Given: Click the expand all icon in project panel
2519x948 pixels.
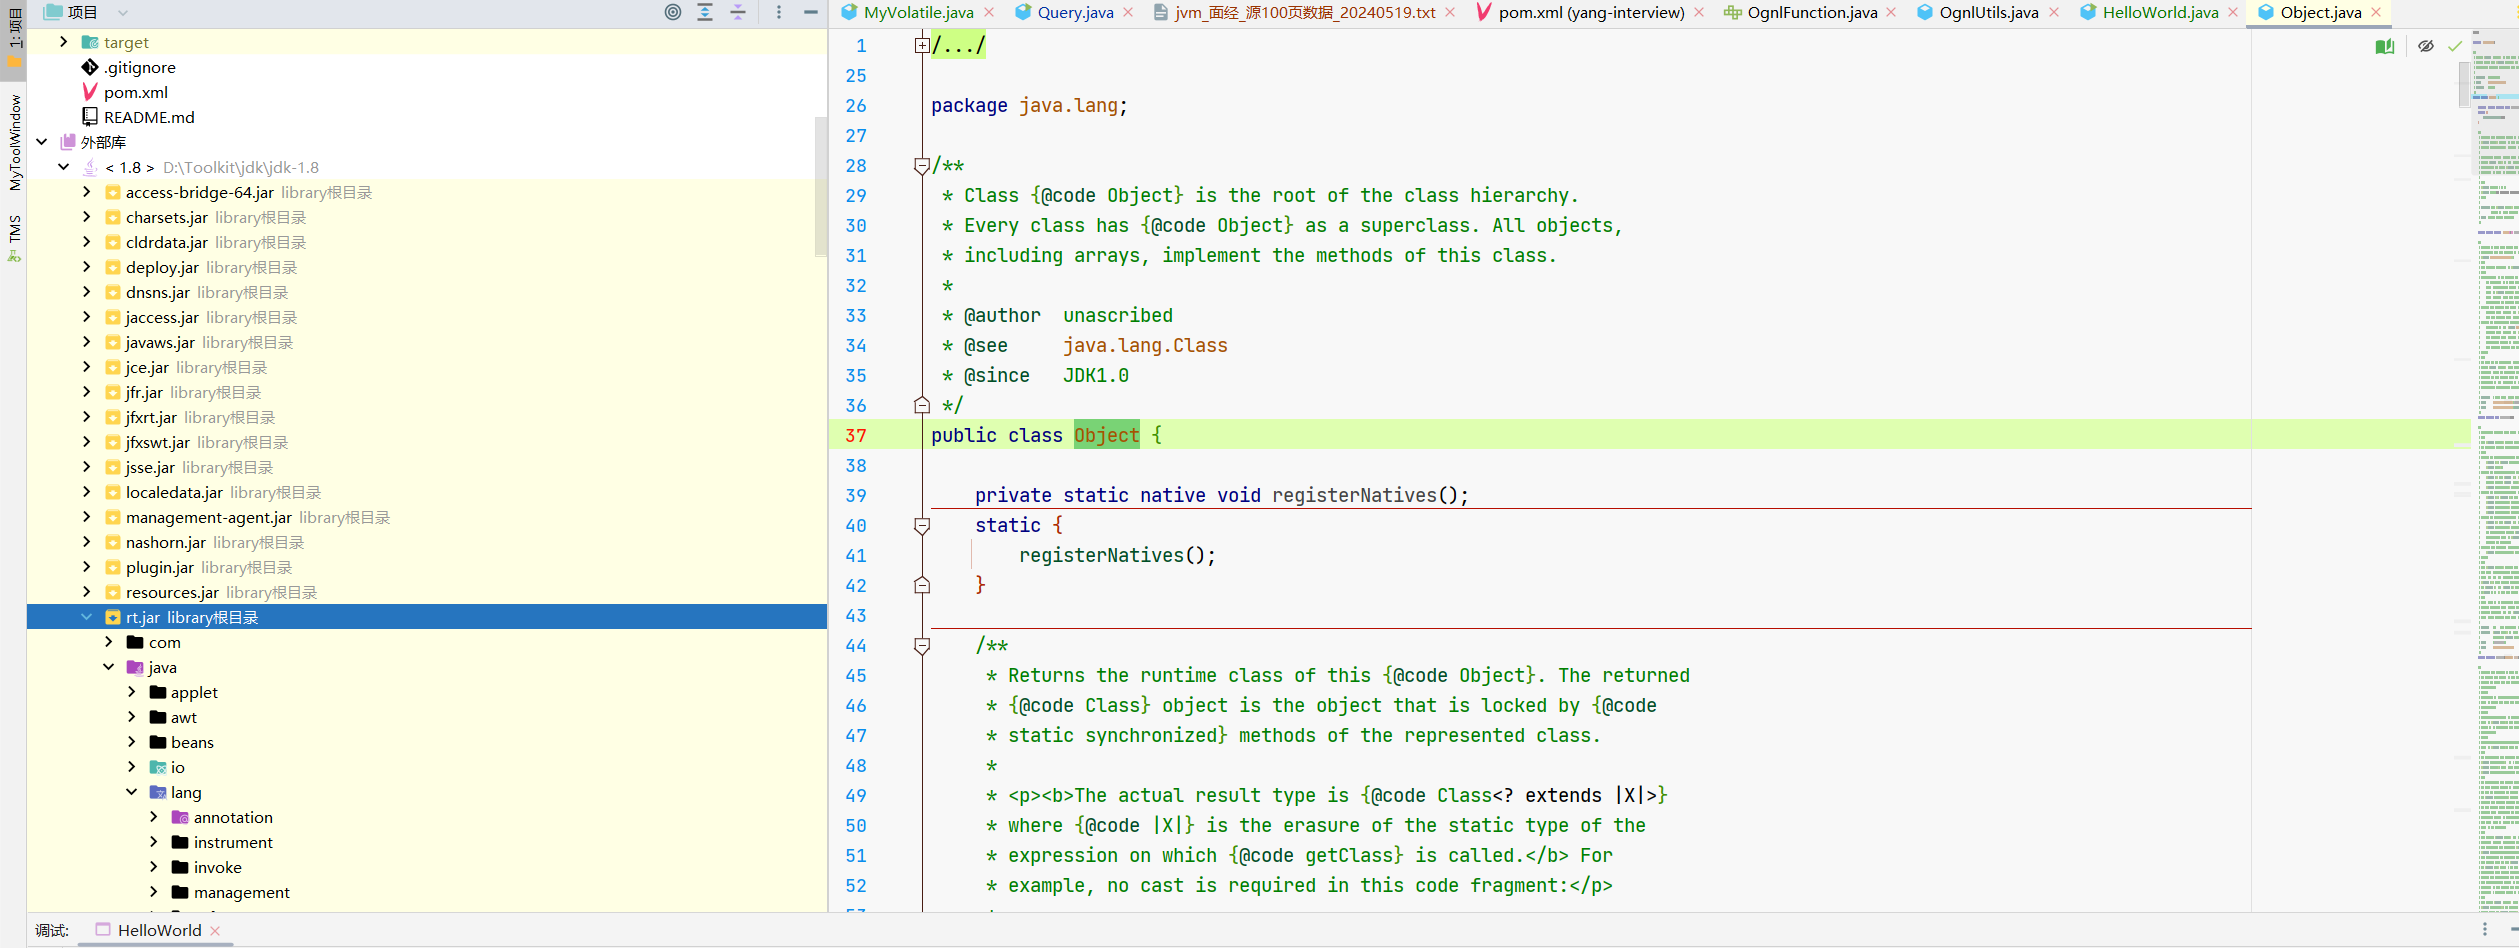Looking at the screenshot, I should click(x=705, y=12).
